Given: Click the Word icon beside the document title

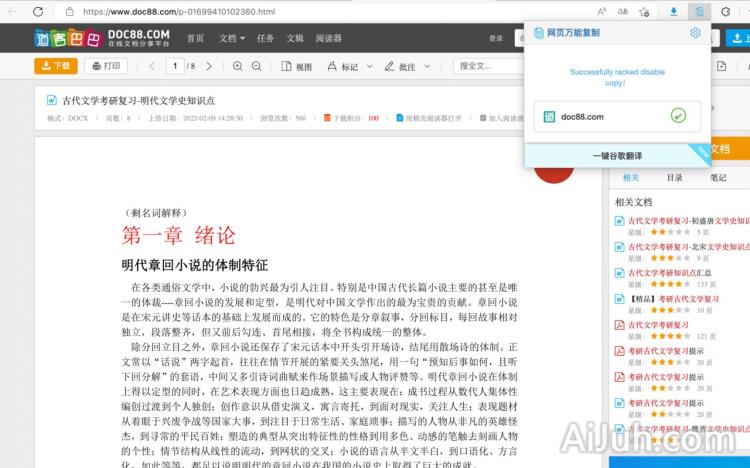Looking at the screenshot, I should coord(52,100).
